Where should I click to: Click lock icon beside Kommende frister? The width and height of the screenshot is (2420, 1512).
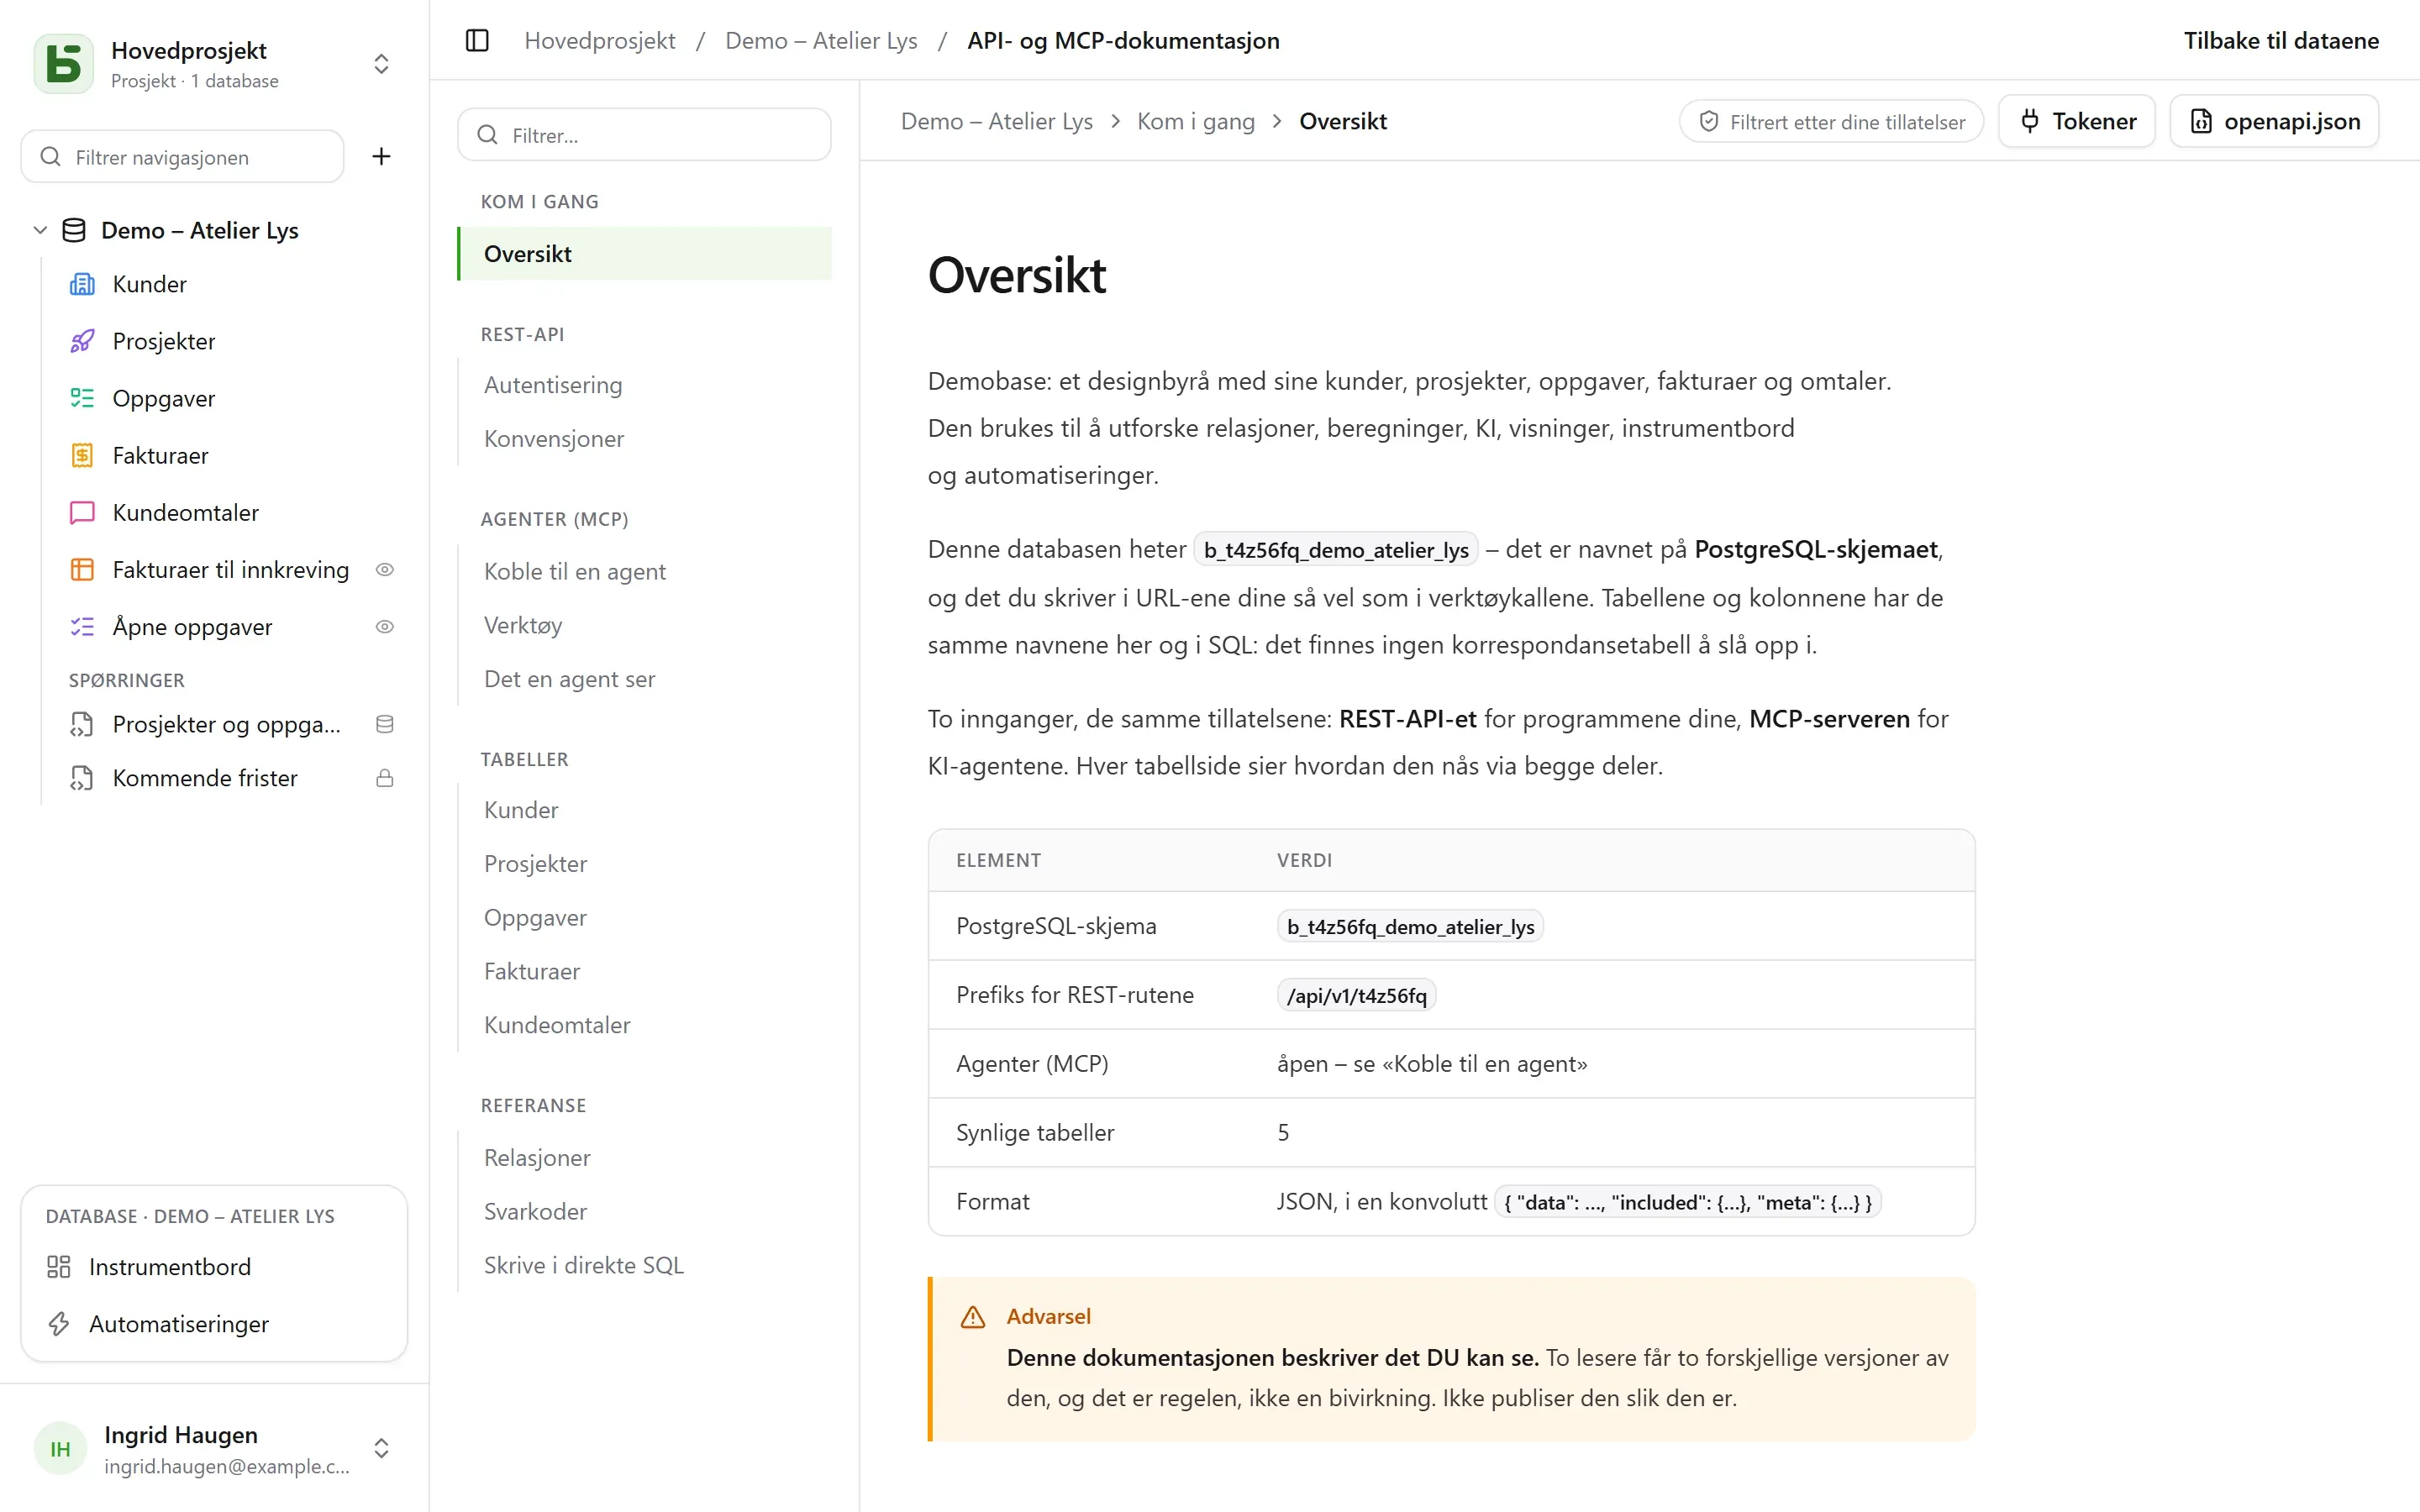point(384,778)
